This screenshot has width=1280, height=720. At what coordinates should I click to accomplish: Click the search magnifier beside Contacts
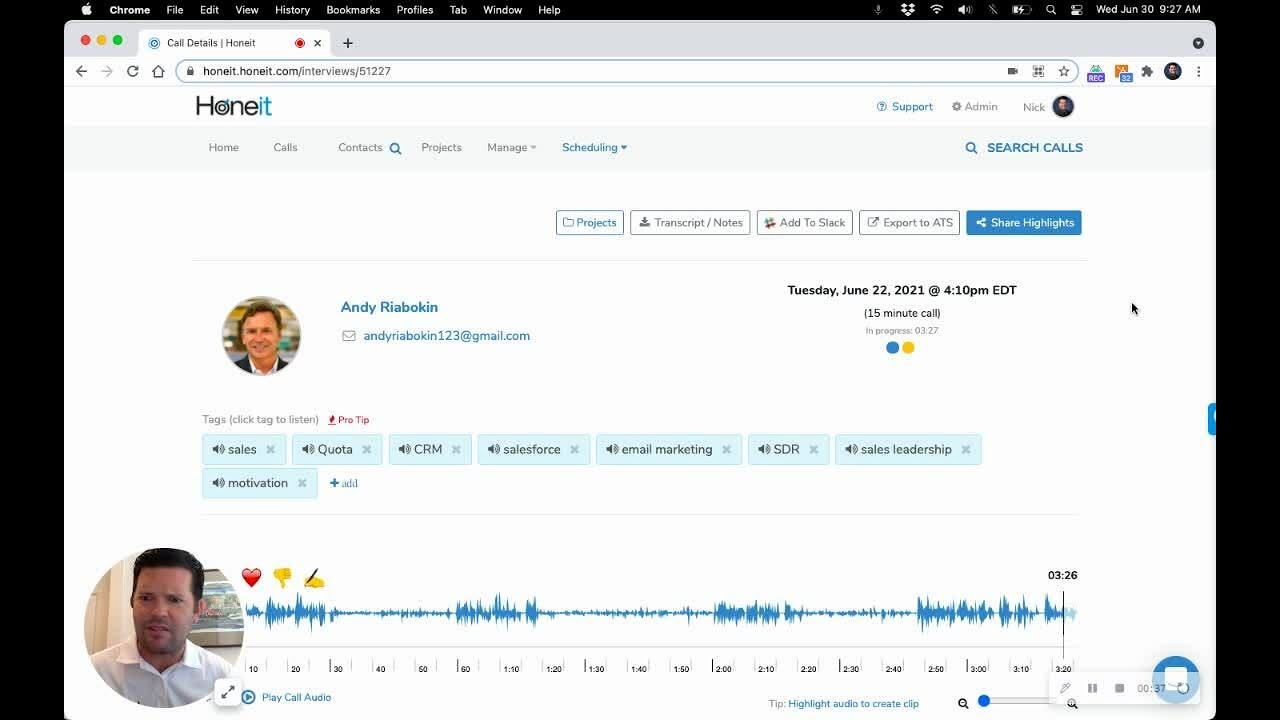(395, 148)
